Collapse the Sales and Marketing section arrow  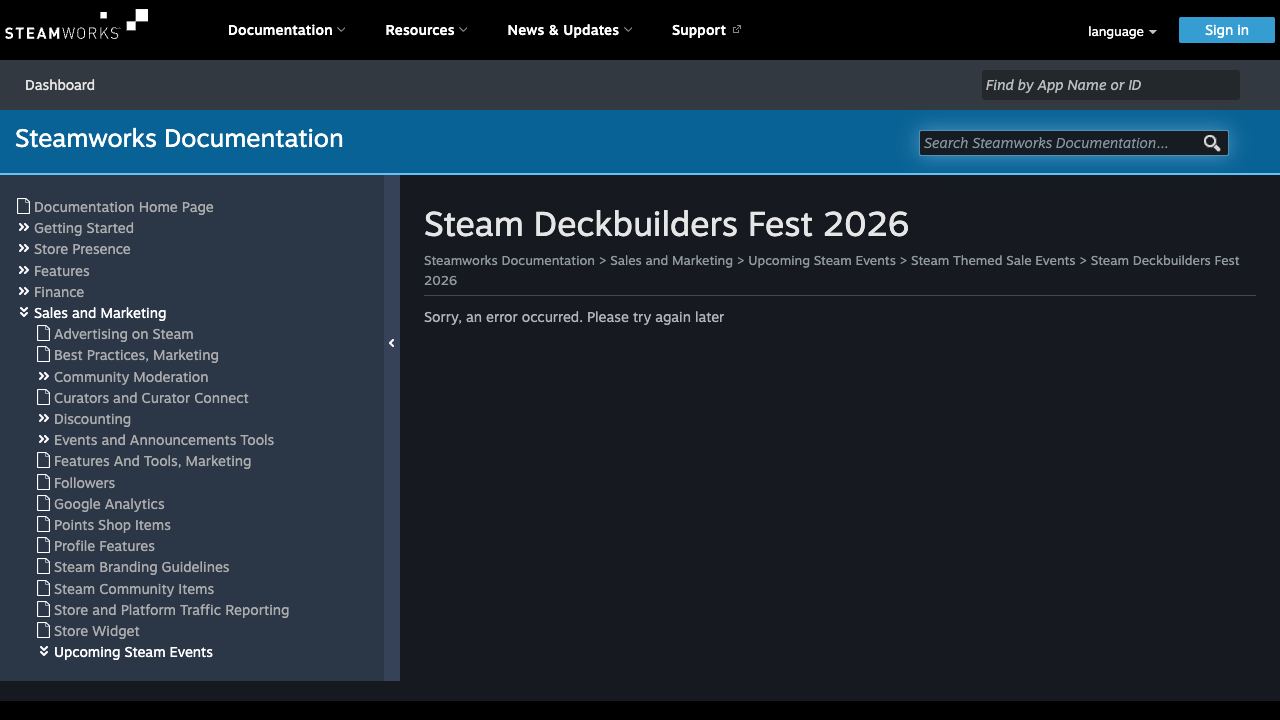click(x=24, y=312)
